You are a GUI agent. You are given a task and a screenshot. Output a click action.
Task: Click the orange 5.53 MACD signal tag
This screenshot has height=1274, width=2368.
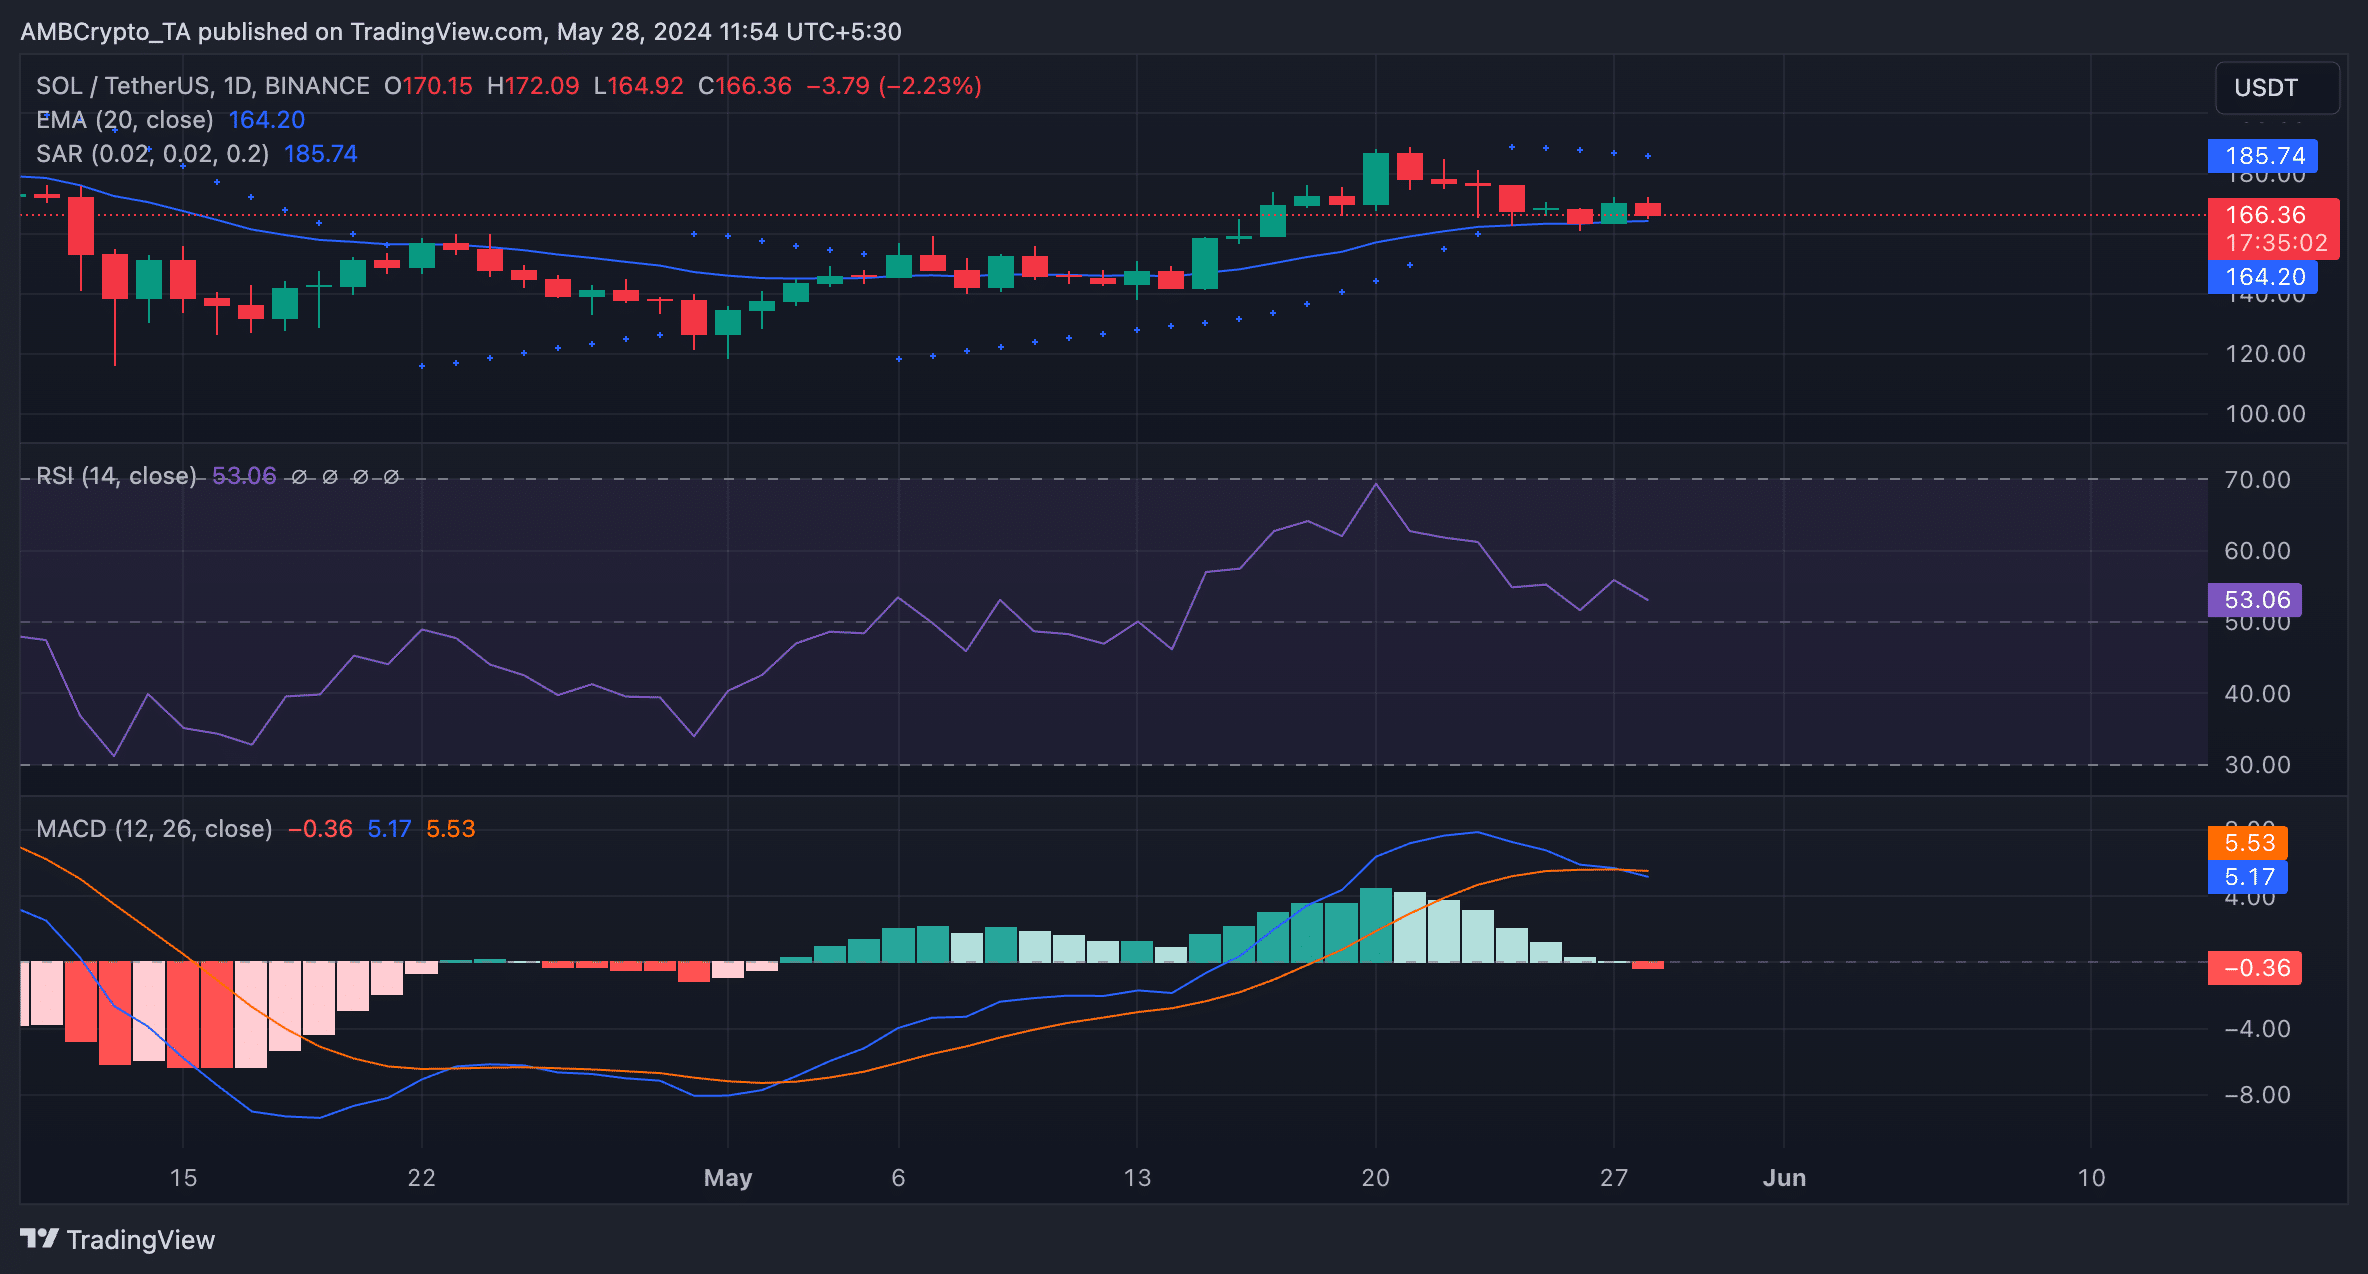(x=2247, y=843)
